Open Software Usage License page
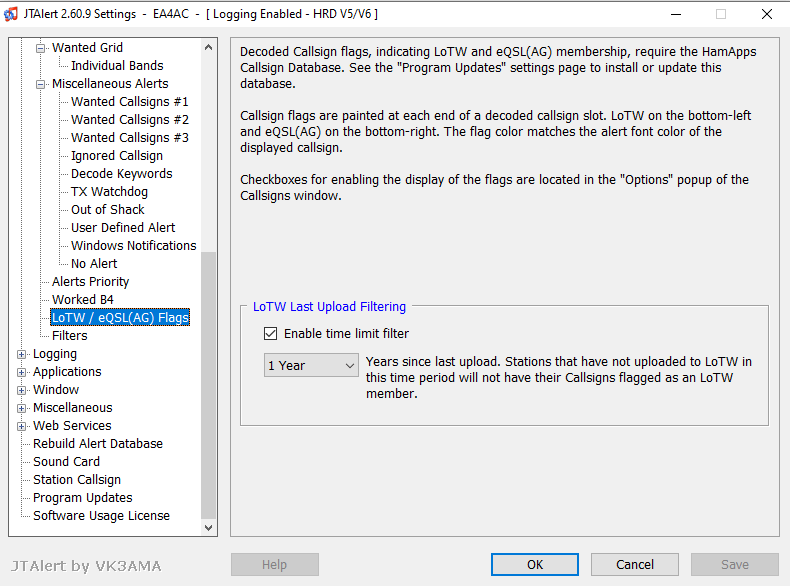Image resolution: width=790 pixels, height=586 pixels. coord(101,516)
